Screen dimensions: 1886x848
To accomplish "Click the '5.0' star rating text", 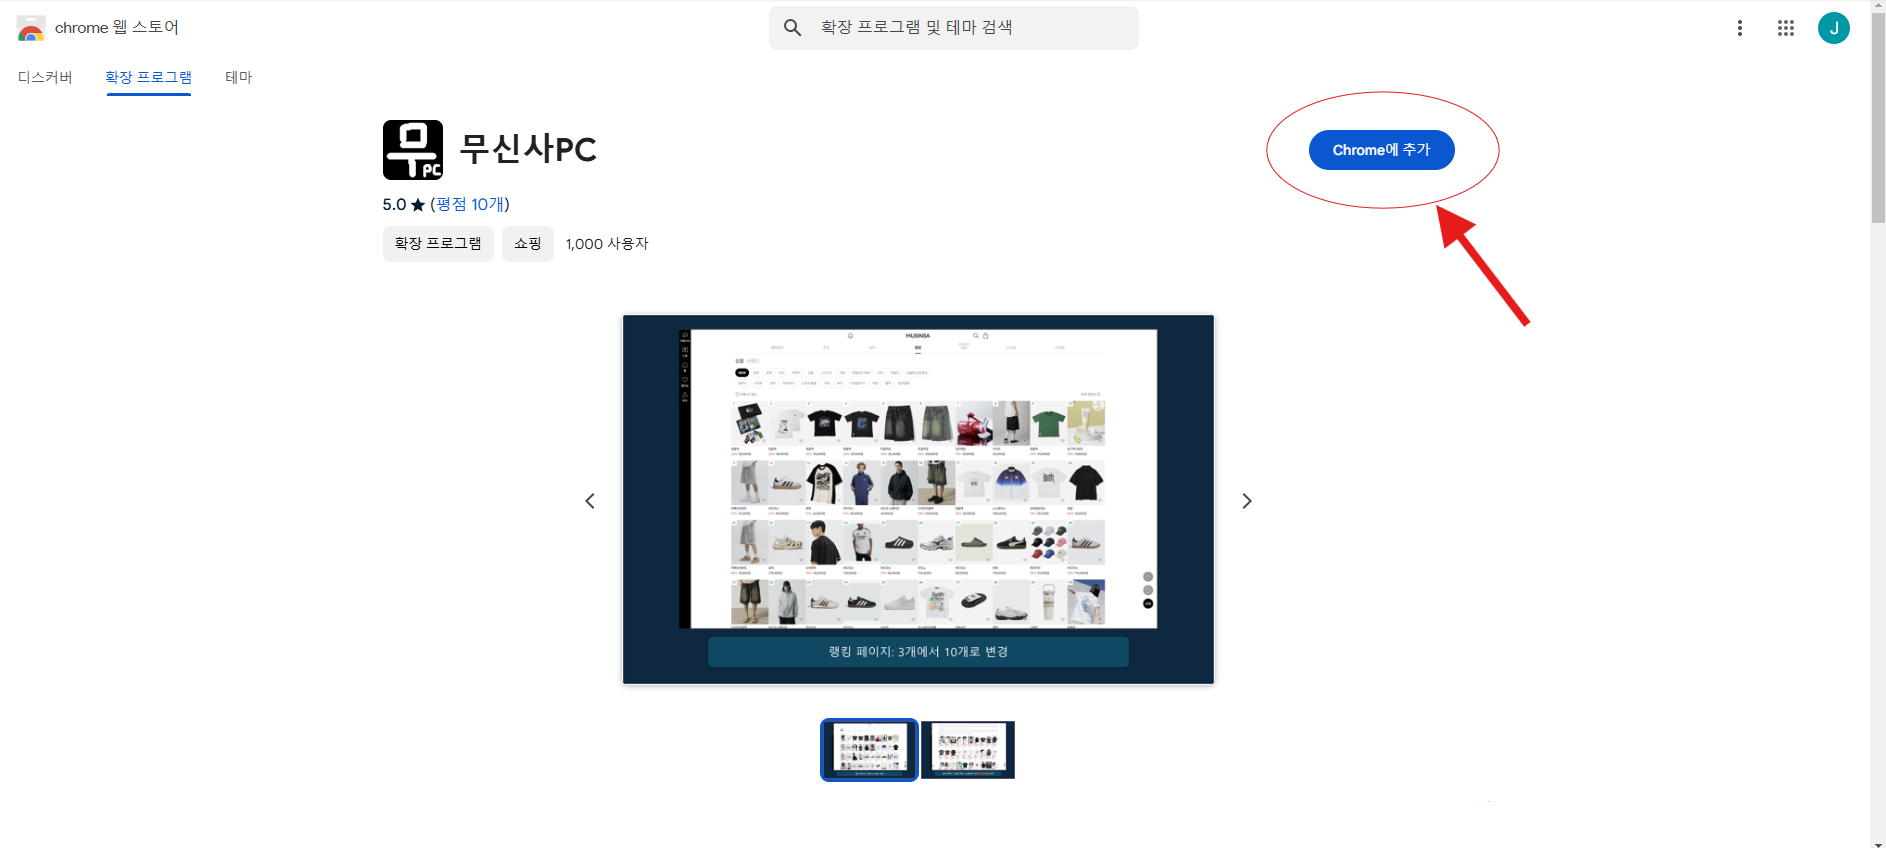I will pos(394,204).
